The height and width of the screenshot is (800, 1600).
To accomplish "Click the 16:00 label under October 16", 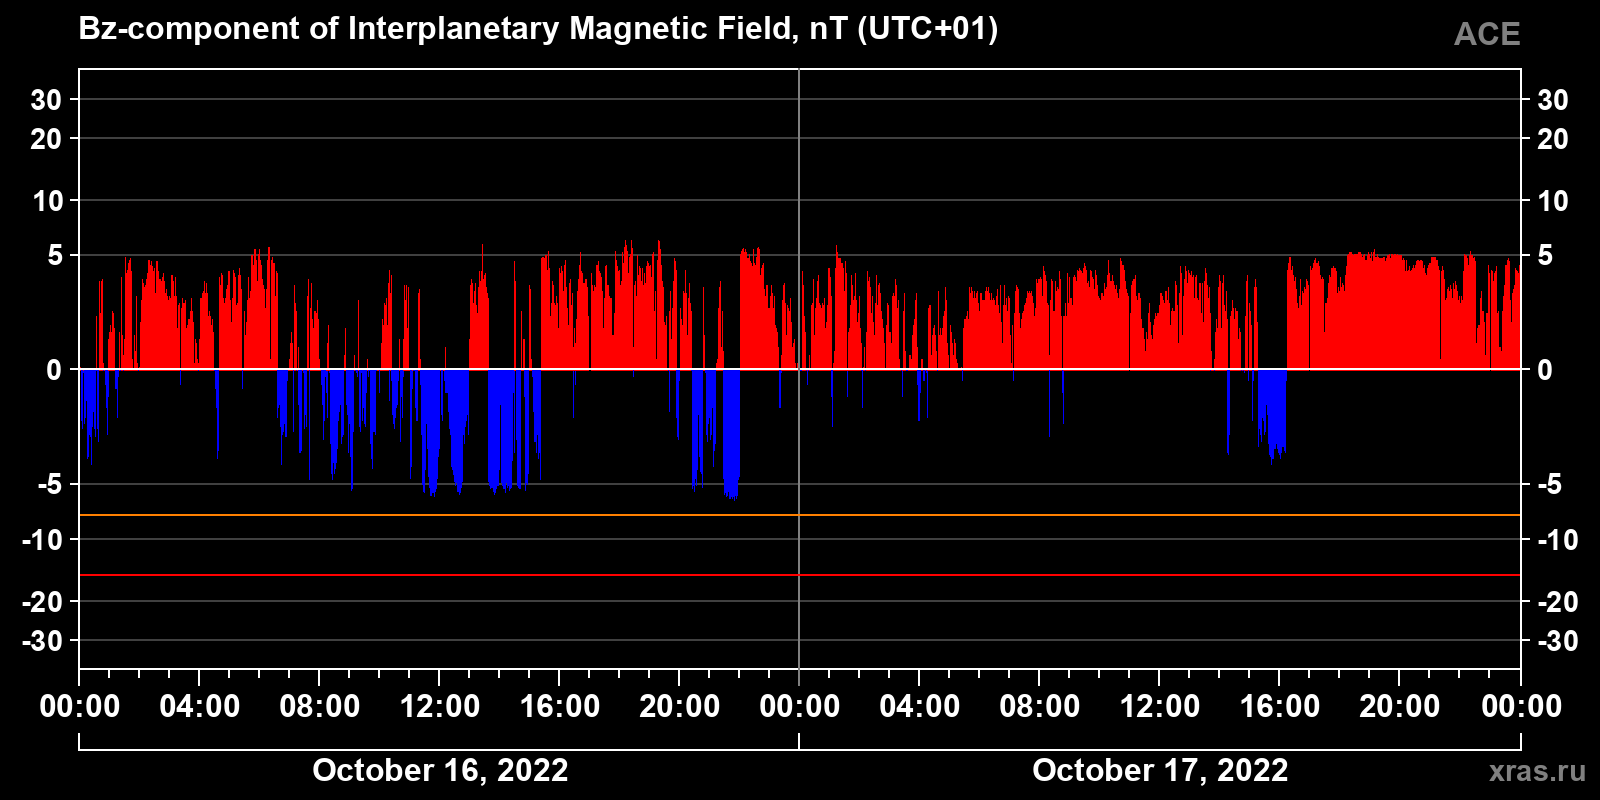I will pyautogui.click(x=560, y=707).
